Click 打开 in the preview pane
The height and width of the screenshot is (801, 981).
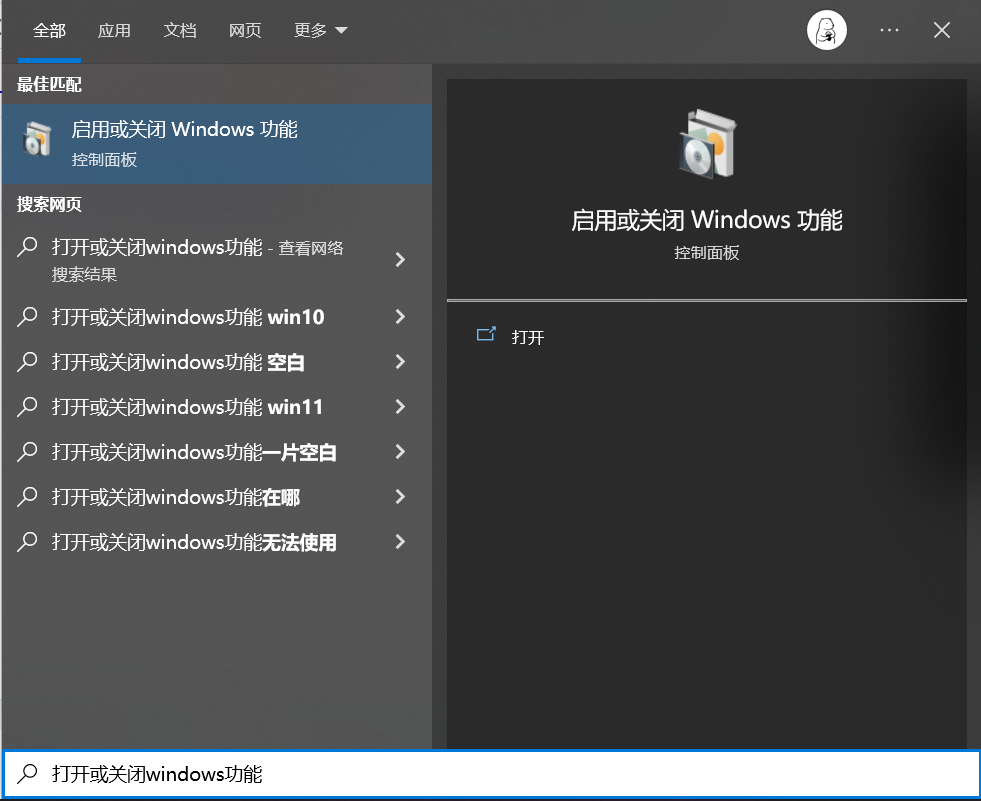(x=527, y=338)
